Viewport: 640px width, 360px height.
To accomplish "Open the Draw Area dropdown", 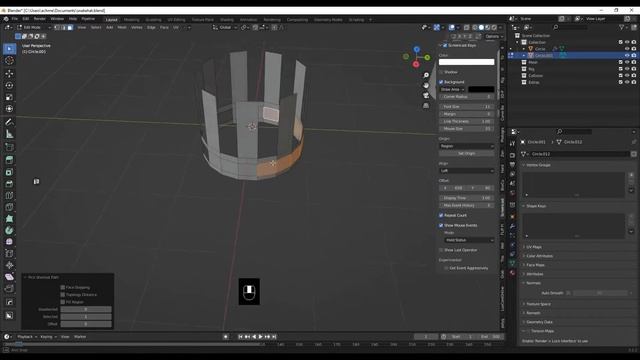I will [x=452, y=89].
